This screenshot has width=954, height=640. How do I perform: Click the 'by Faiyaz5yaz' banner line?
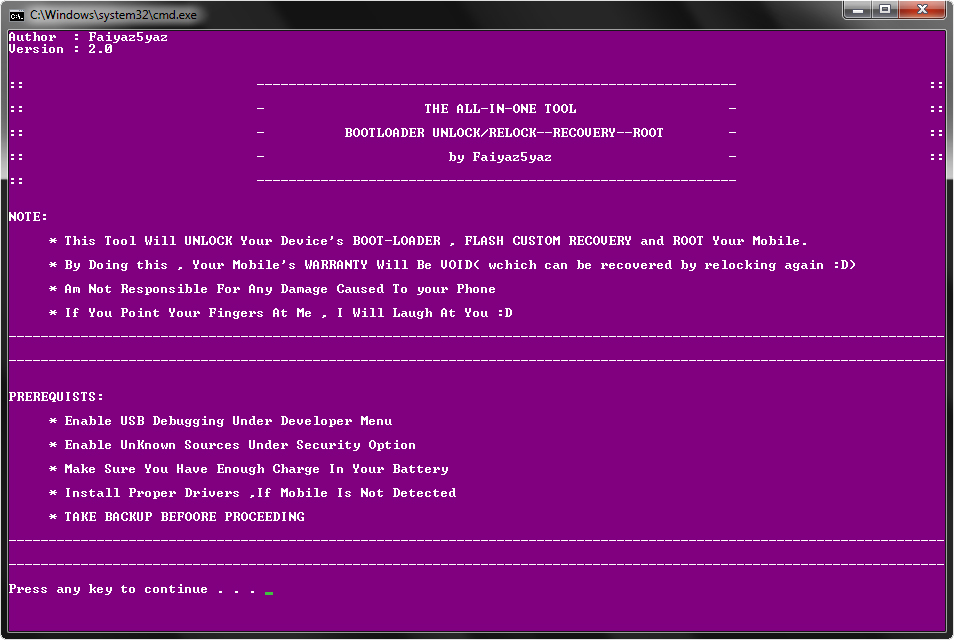[500, 157]
